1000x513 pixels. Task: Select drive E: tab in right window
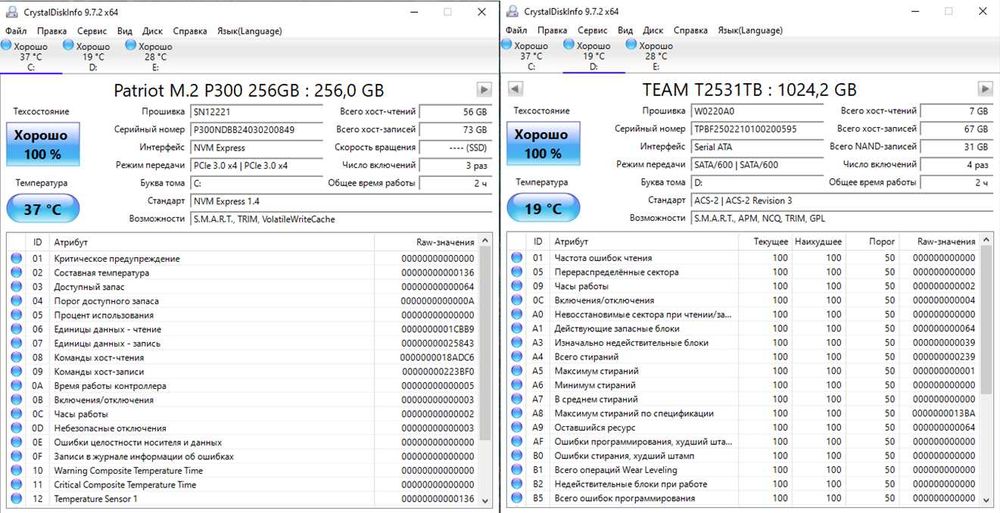[x=656, y=56]
